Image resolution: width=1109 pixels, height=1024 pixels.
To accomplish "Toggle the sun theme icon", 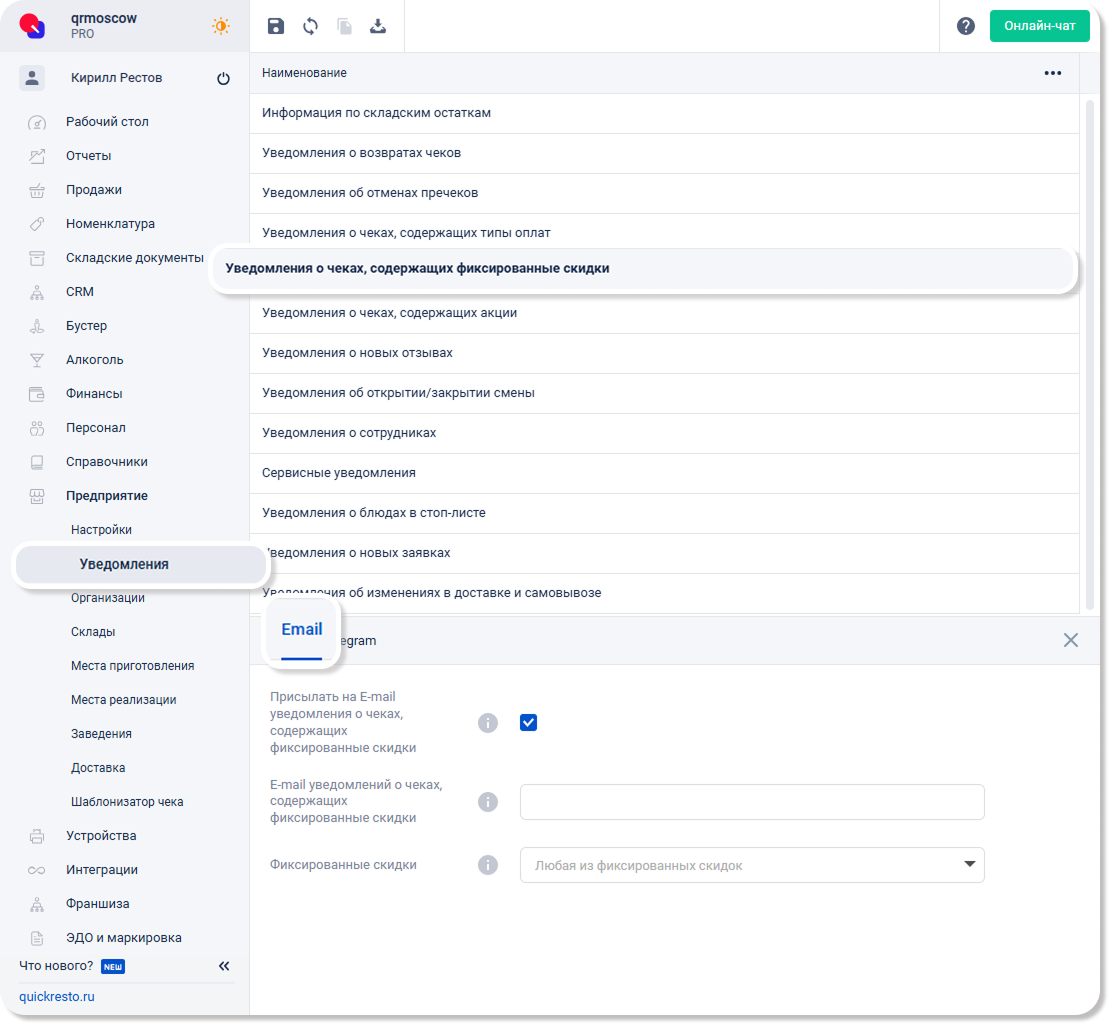I will pyautogui.click(x=221, y=26).
